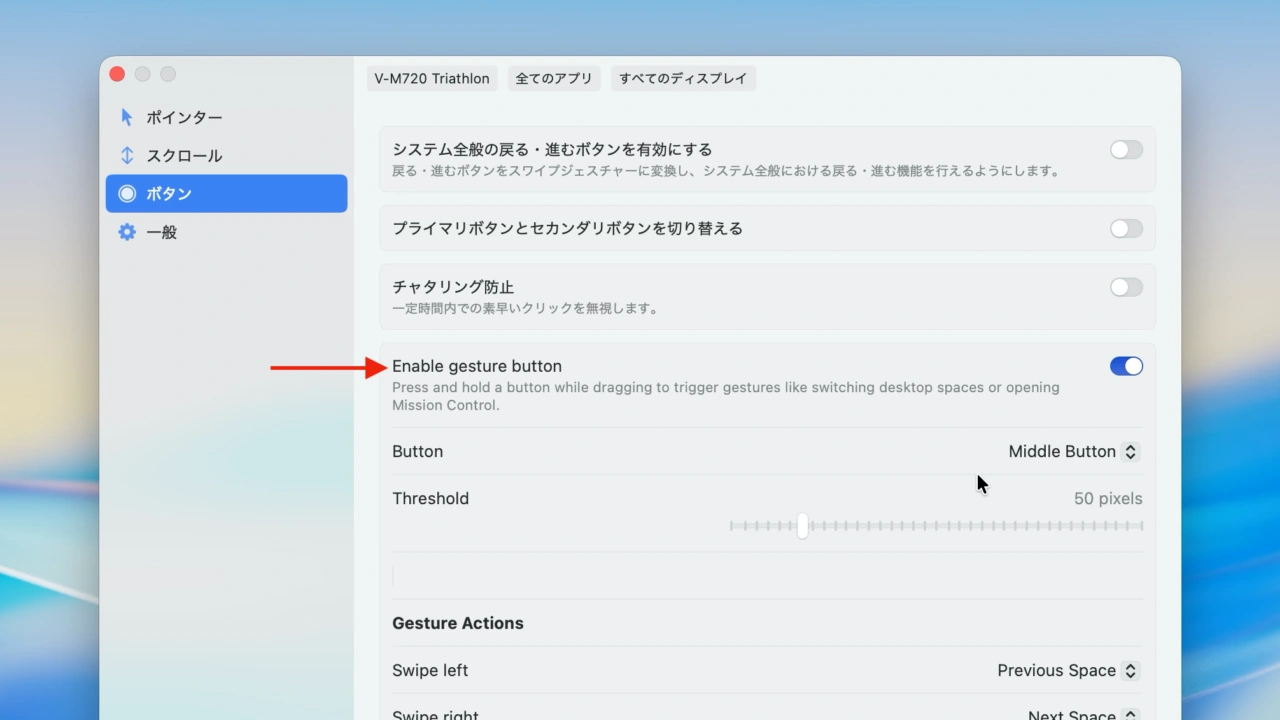Open the Swipe left Previous Space dropdown
1280x720 pixels.
(1066, 670)
